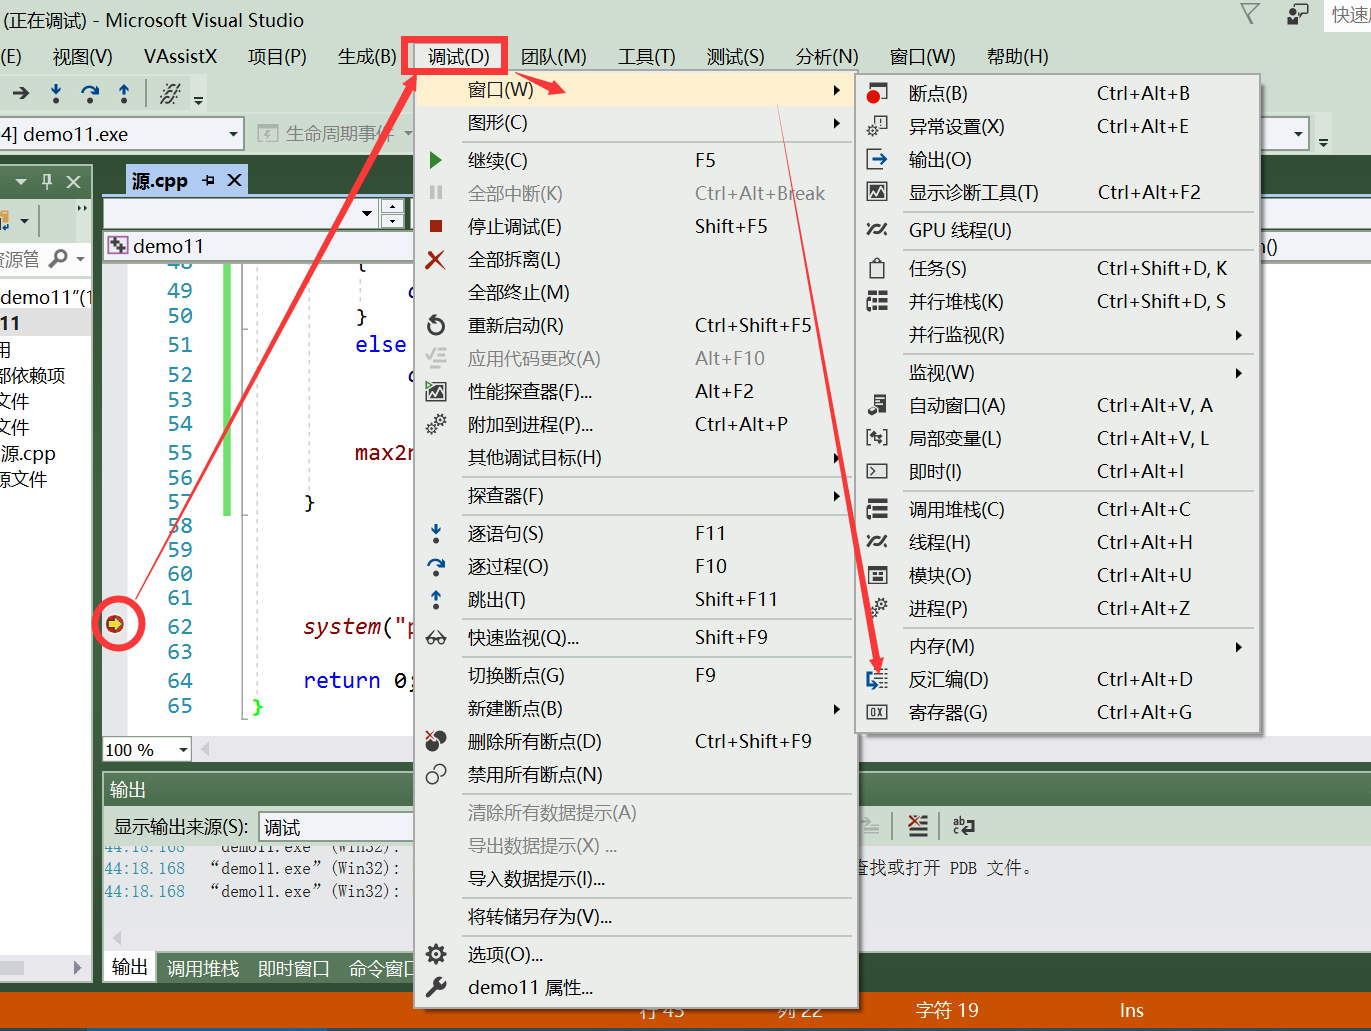1371x1031 pixels.
Task: Click the Show Diagnostic Tools icon
Action: coord(876,192)
